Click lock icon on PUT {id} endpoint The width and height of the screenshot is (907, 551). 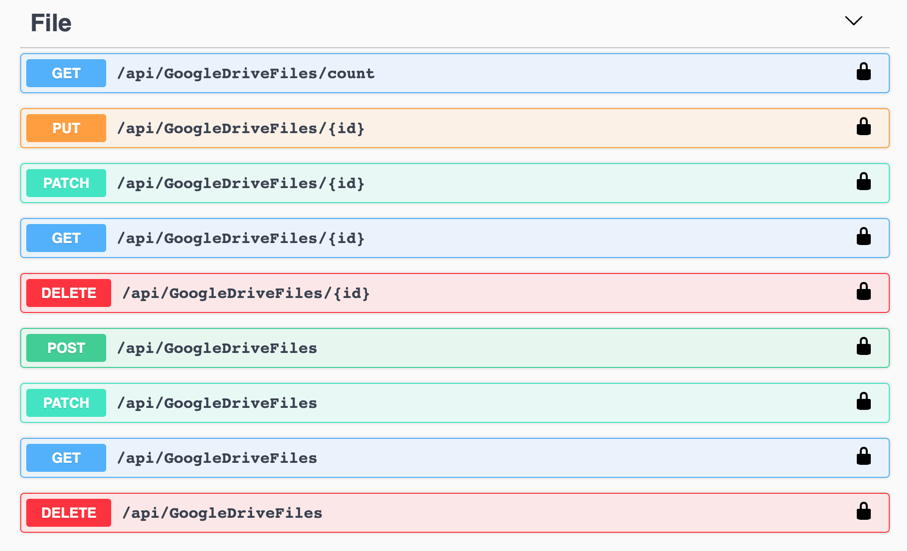click(864, 127)
